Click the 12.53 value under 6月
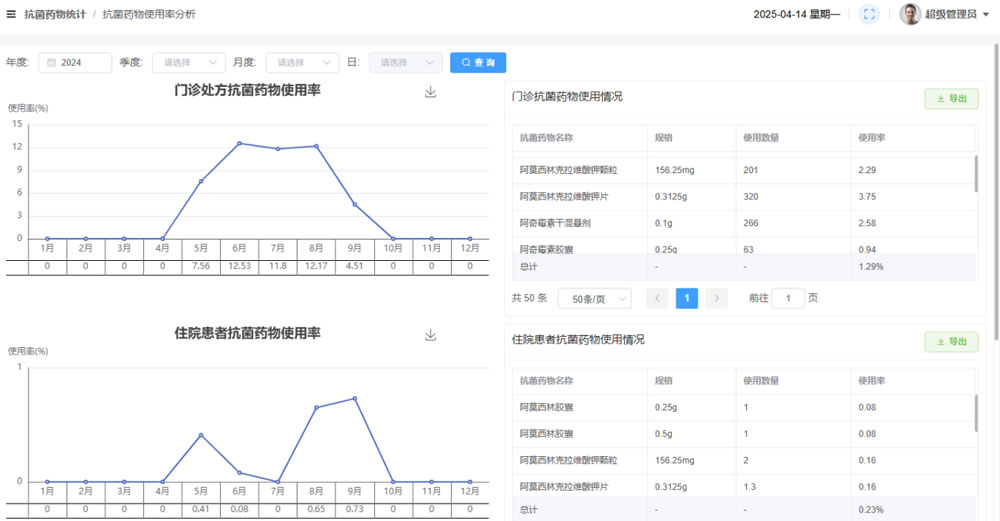Screen dimensions: 1000x521 pyautogui.click(x=239, y=266)
